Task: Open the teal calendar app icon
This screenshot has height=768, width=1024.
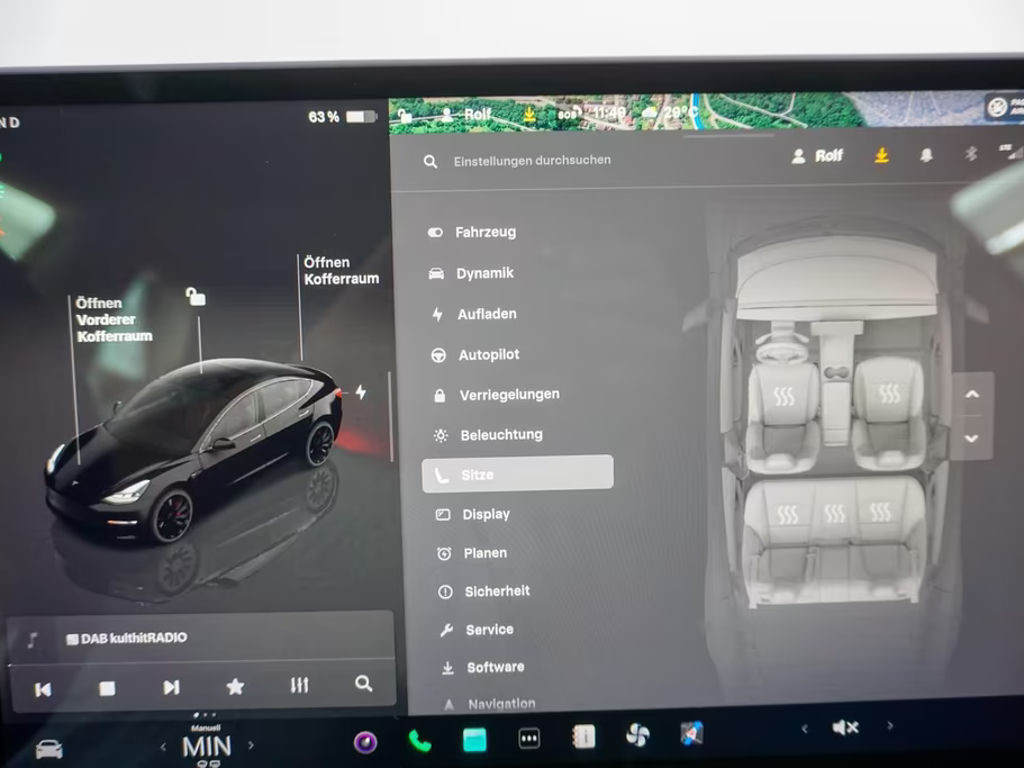Action: (x=475, y=740)
